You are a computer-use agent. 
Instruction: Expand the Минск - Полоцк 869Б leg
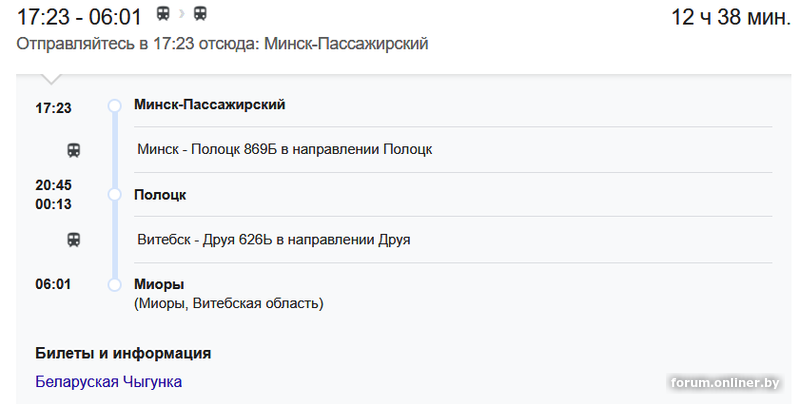click(x=285, y=150)
